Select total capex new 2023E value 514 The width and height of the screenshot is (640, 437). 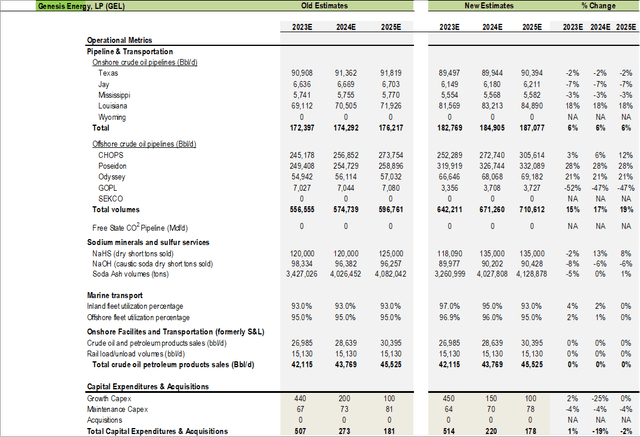pyautogui.click(x=449, y=431)
